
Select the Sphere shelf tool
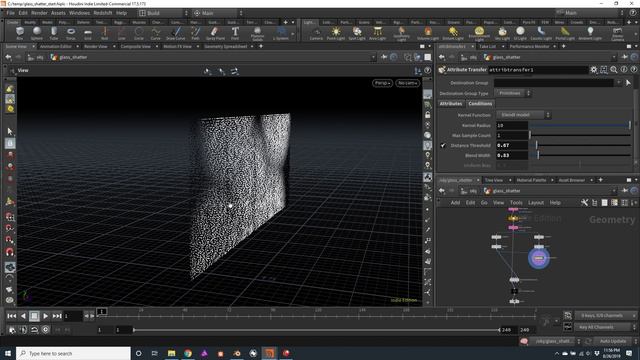point(37,33)
